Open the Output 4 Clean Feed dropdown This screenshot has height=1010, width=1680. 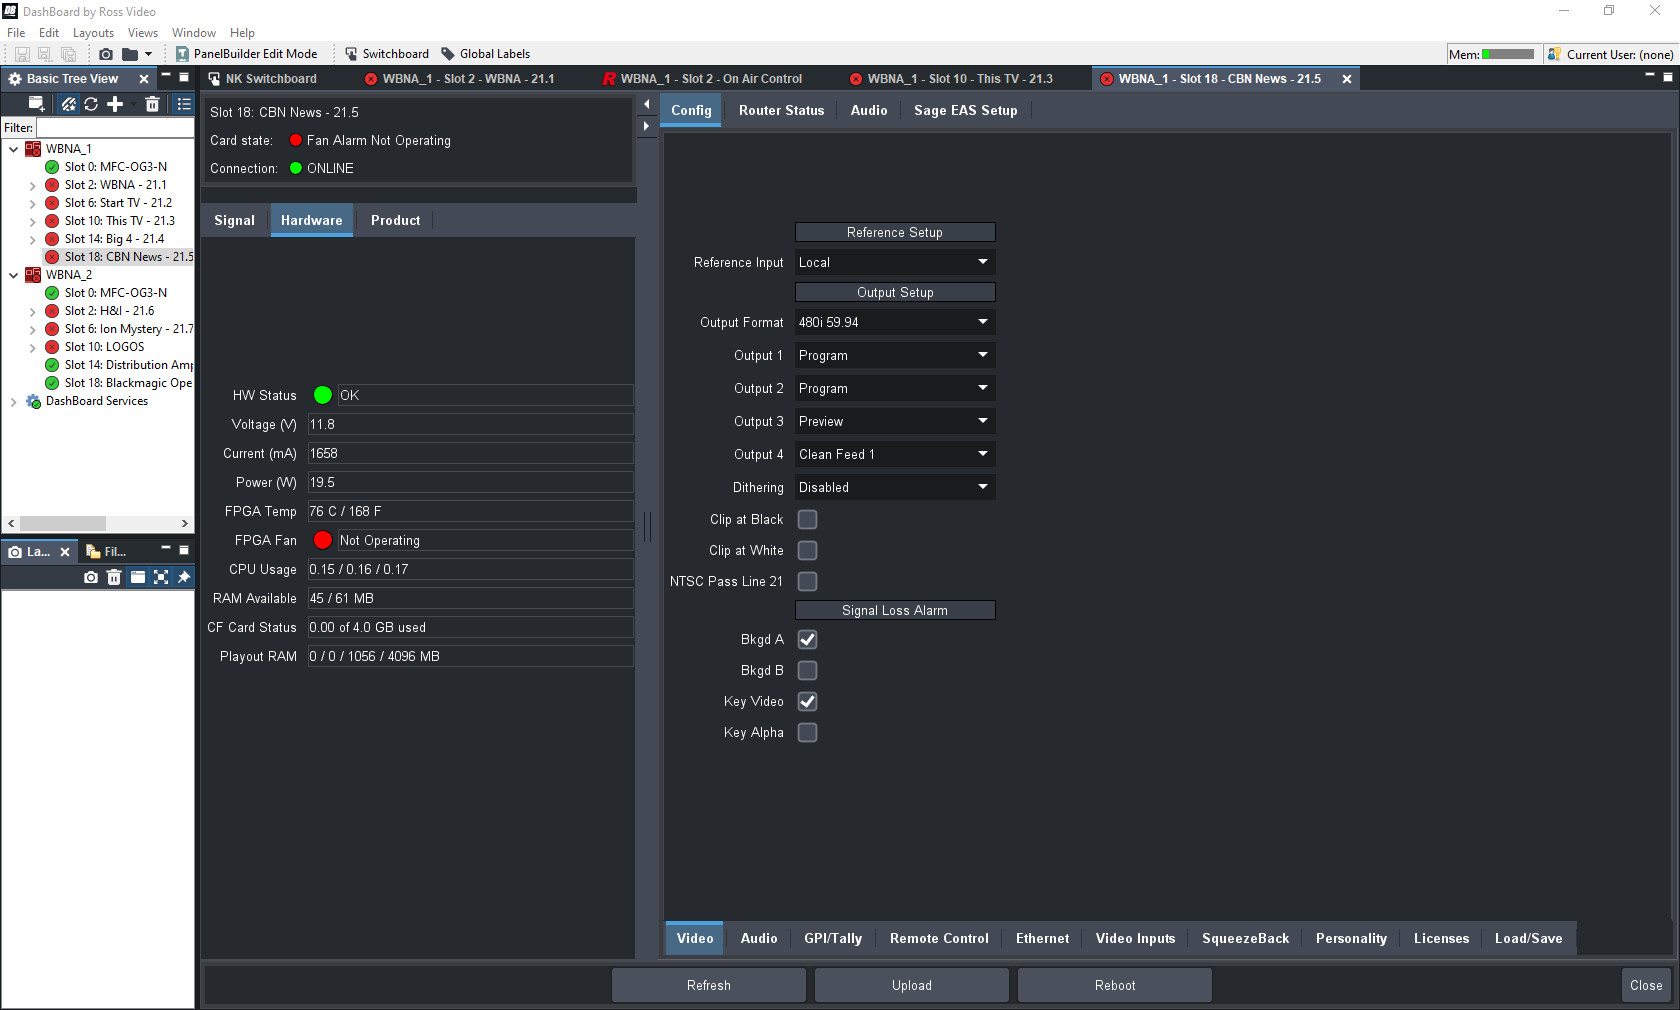pyautogui.click(x=895, y=454)
